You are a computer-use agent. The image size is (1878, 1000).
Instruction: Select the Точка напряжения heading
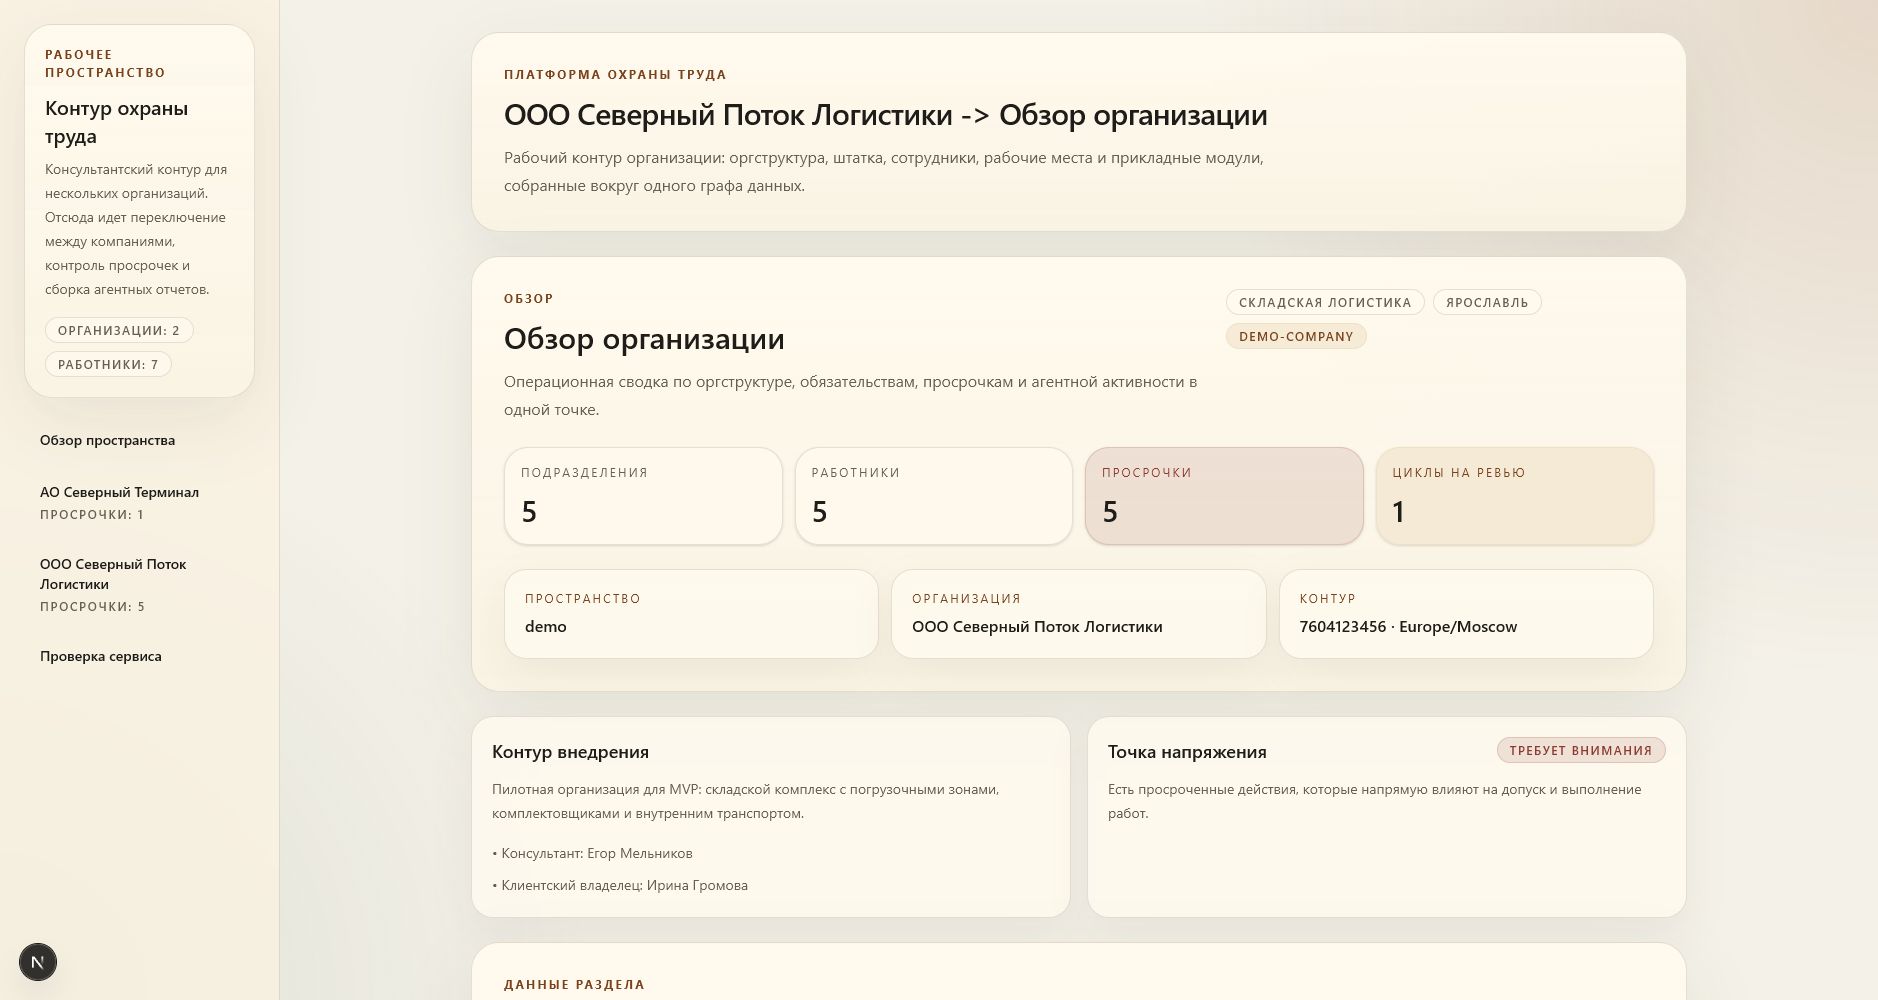point(1187,752)
